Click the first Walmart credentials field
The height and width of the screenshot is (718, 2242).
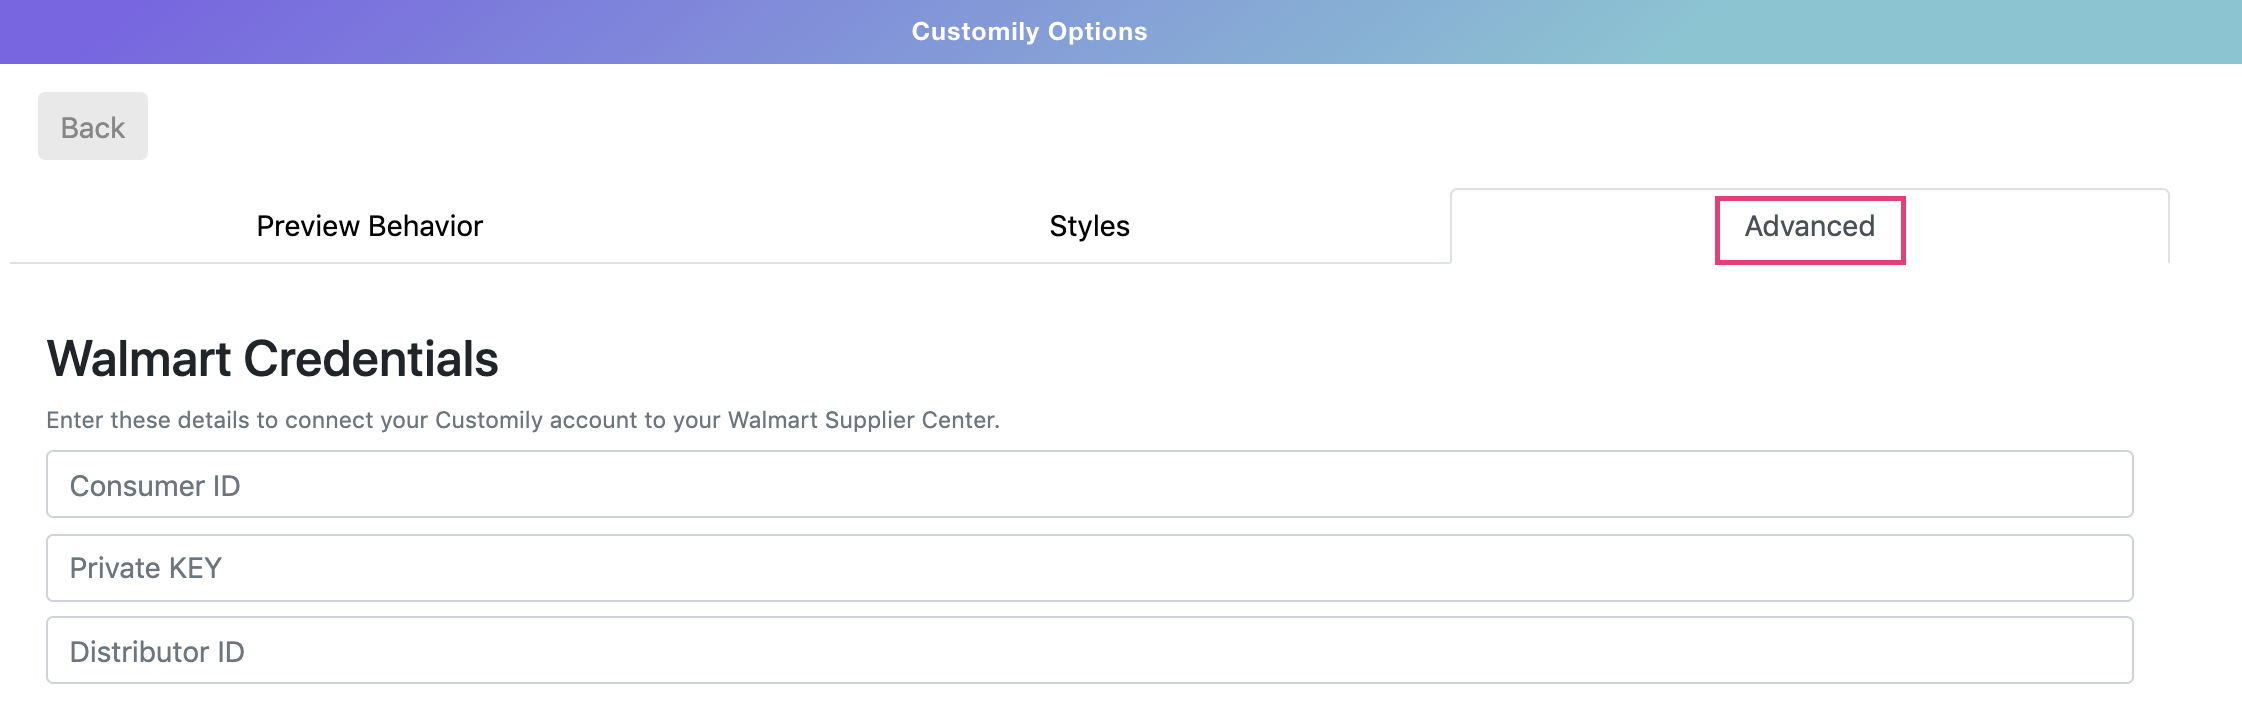[x=1089, y=485]
